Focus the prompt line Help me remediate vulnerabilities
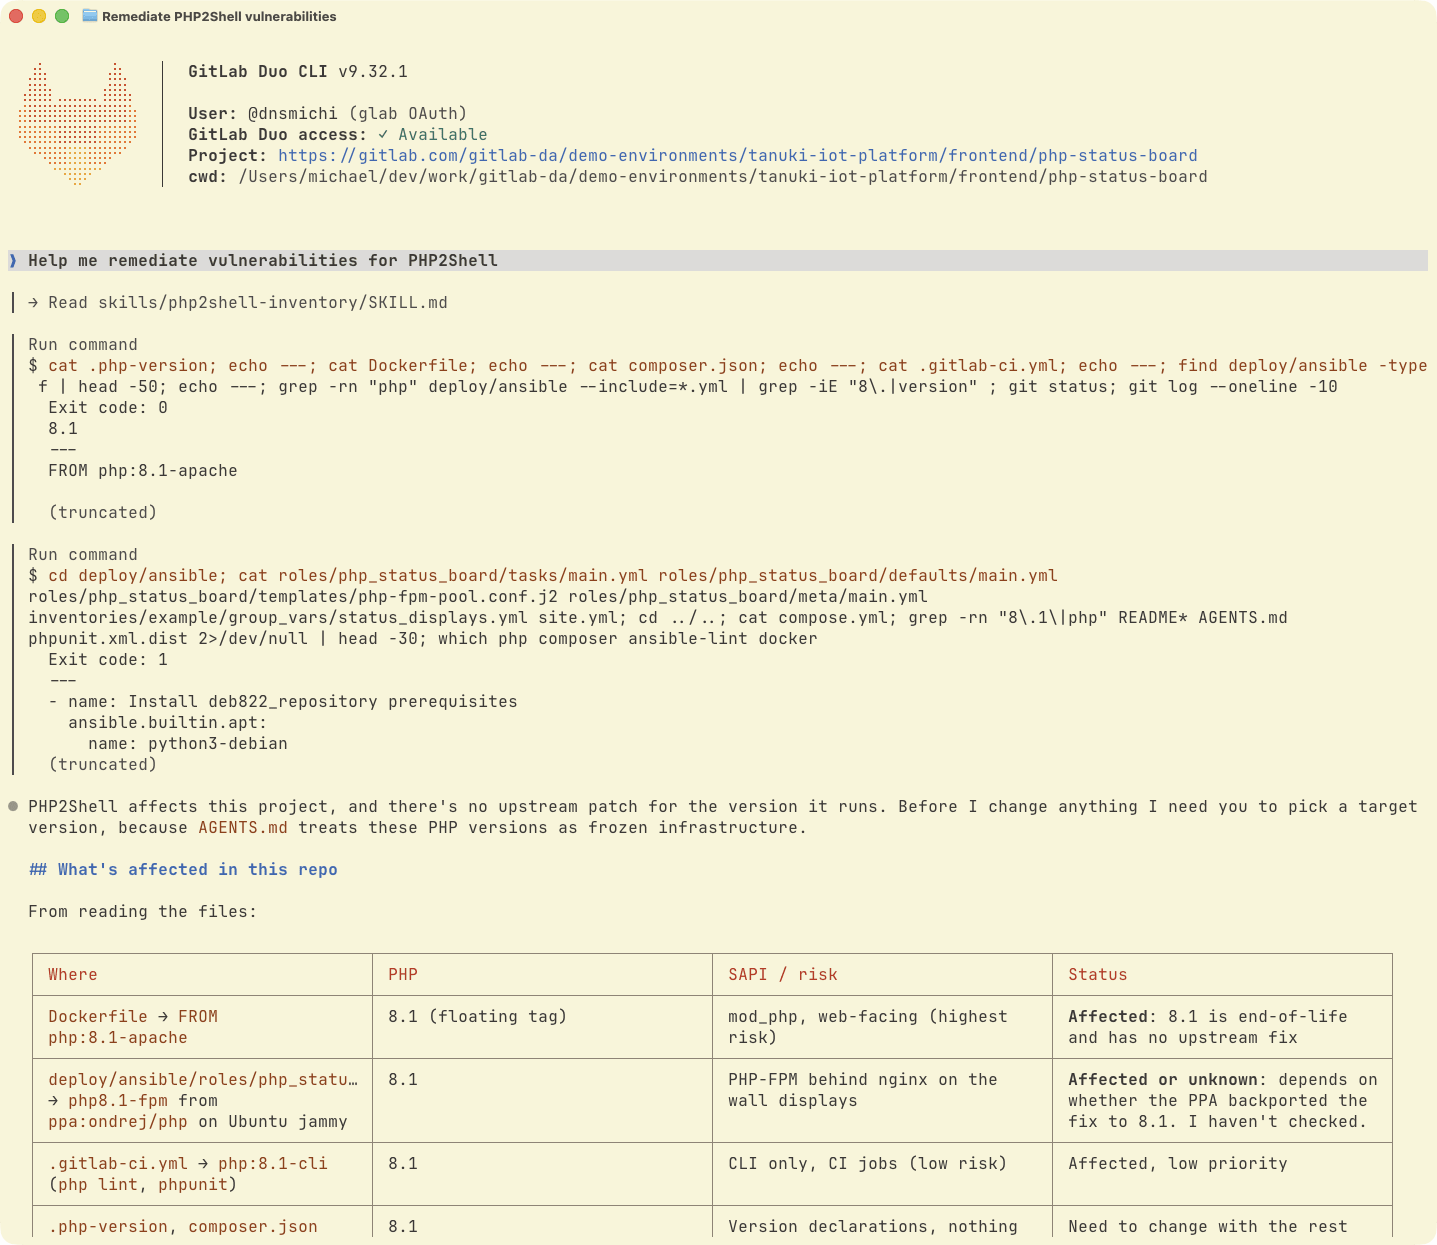The image size is (1437, 1245). click(718, 260)
